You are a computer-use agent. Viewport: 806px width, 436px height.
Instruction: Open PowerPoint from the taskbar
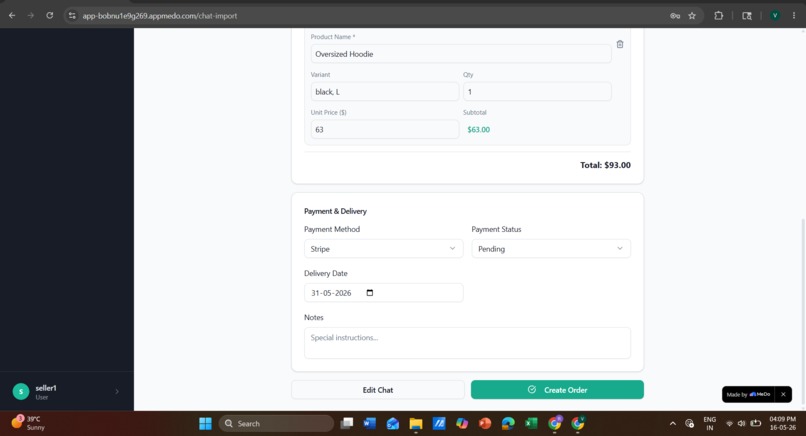(x=485, y=423)
